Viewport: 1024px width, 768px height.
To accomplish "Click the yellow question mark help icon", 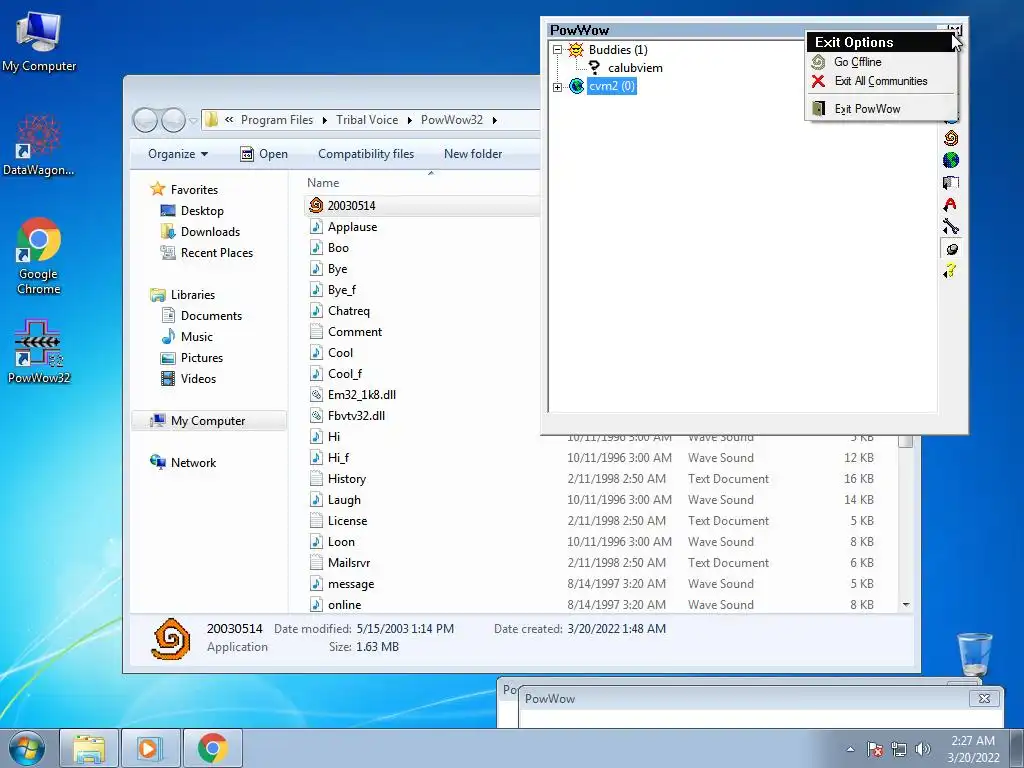I will pos(951,271).
